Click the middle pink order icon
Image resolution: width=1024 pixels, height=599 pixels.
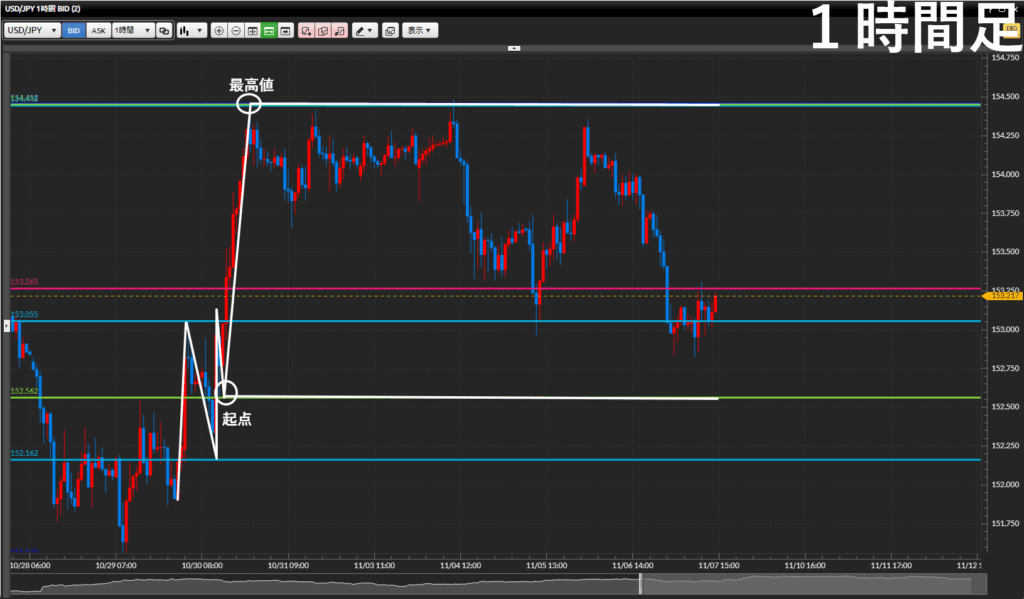(x=323, y=31)
